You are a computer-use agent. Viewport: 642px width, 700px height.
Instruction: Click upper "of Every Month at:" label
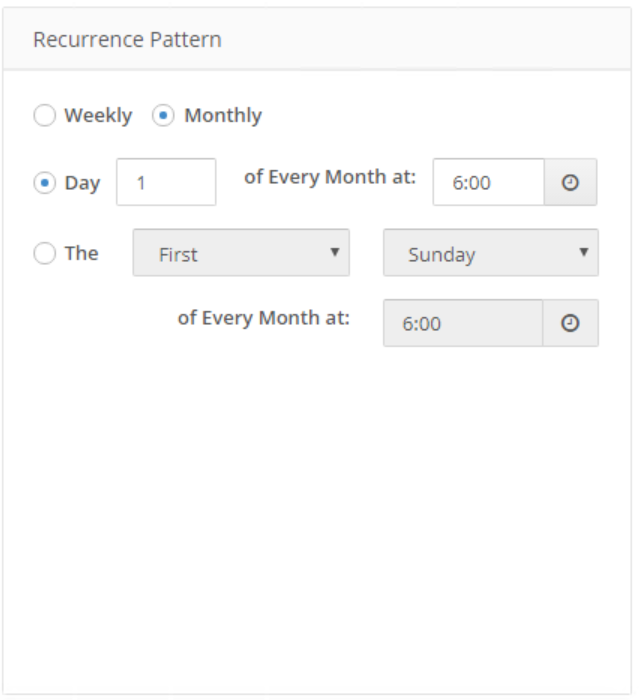330,177
